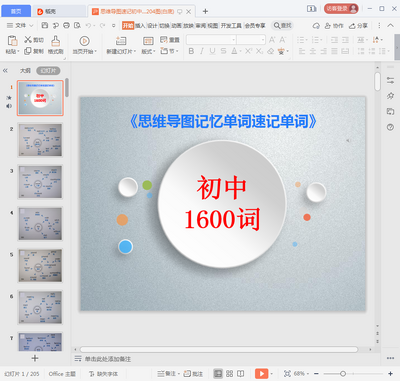This screenshot has height=381, width=400.
Task: Open the 开发工具 ribbon tab
Action: (231, 25)
